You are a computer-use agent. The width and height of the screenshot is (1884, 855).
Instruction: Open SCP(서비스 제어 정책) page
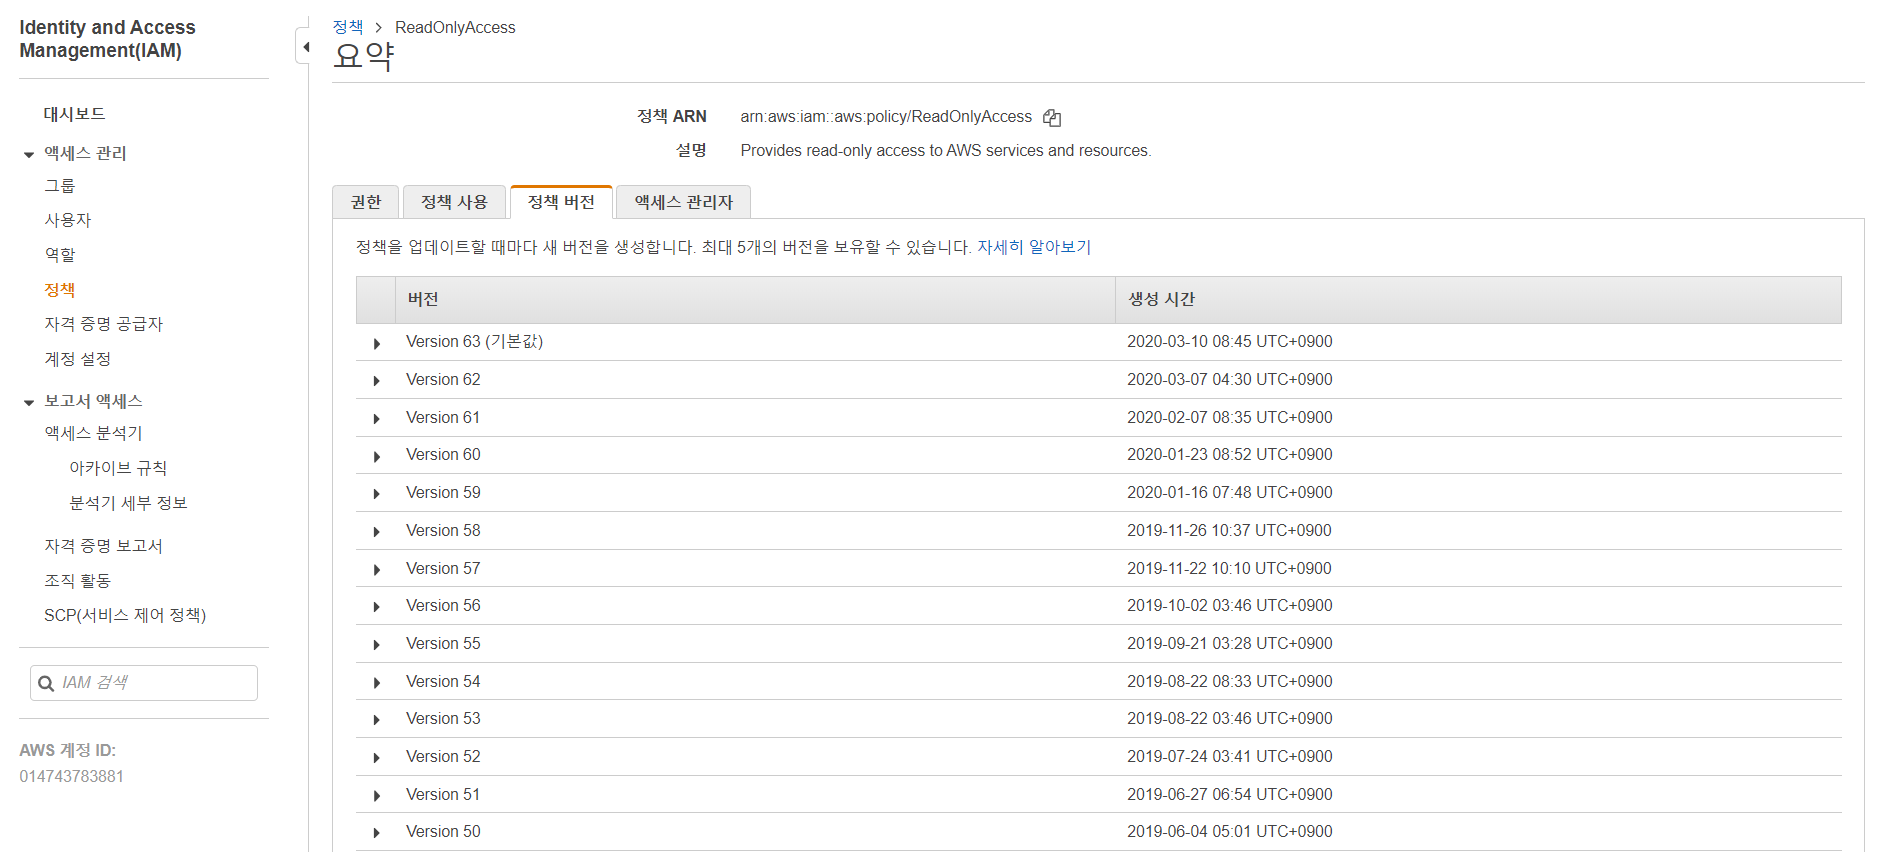click(x=125, y=615)
